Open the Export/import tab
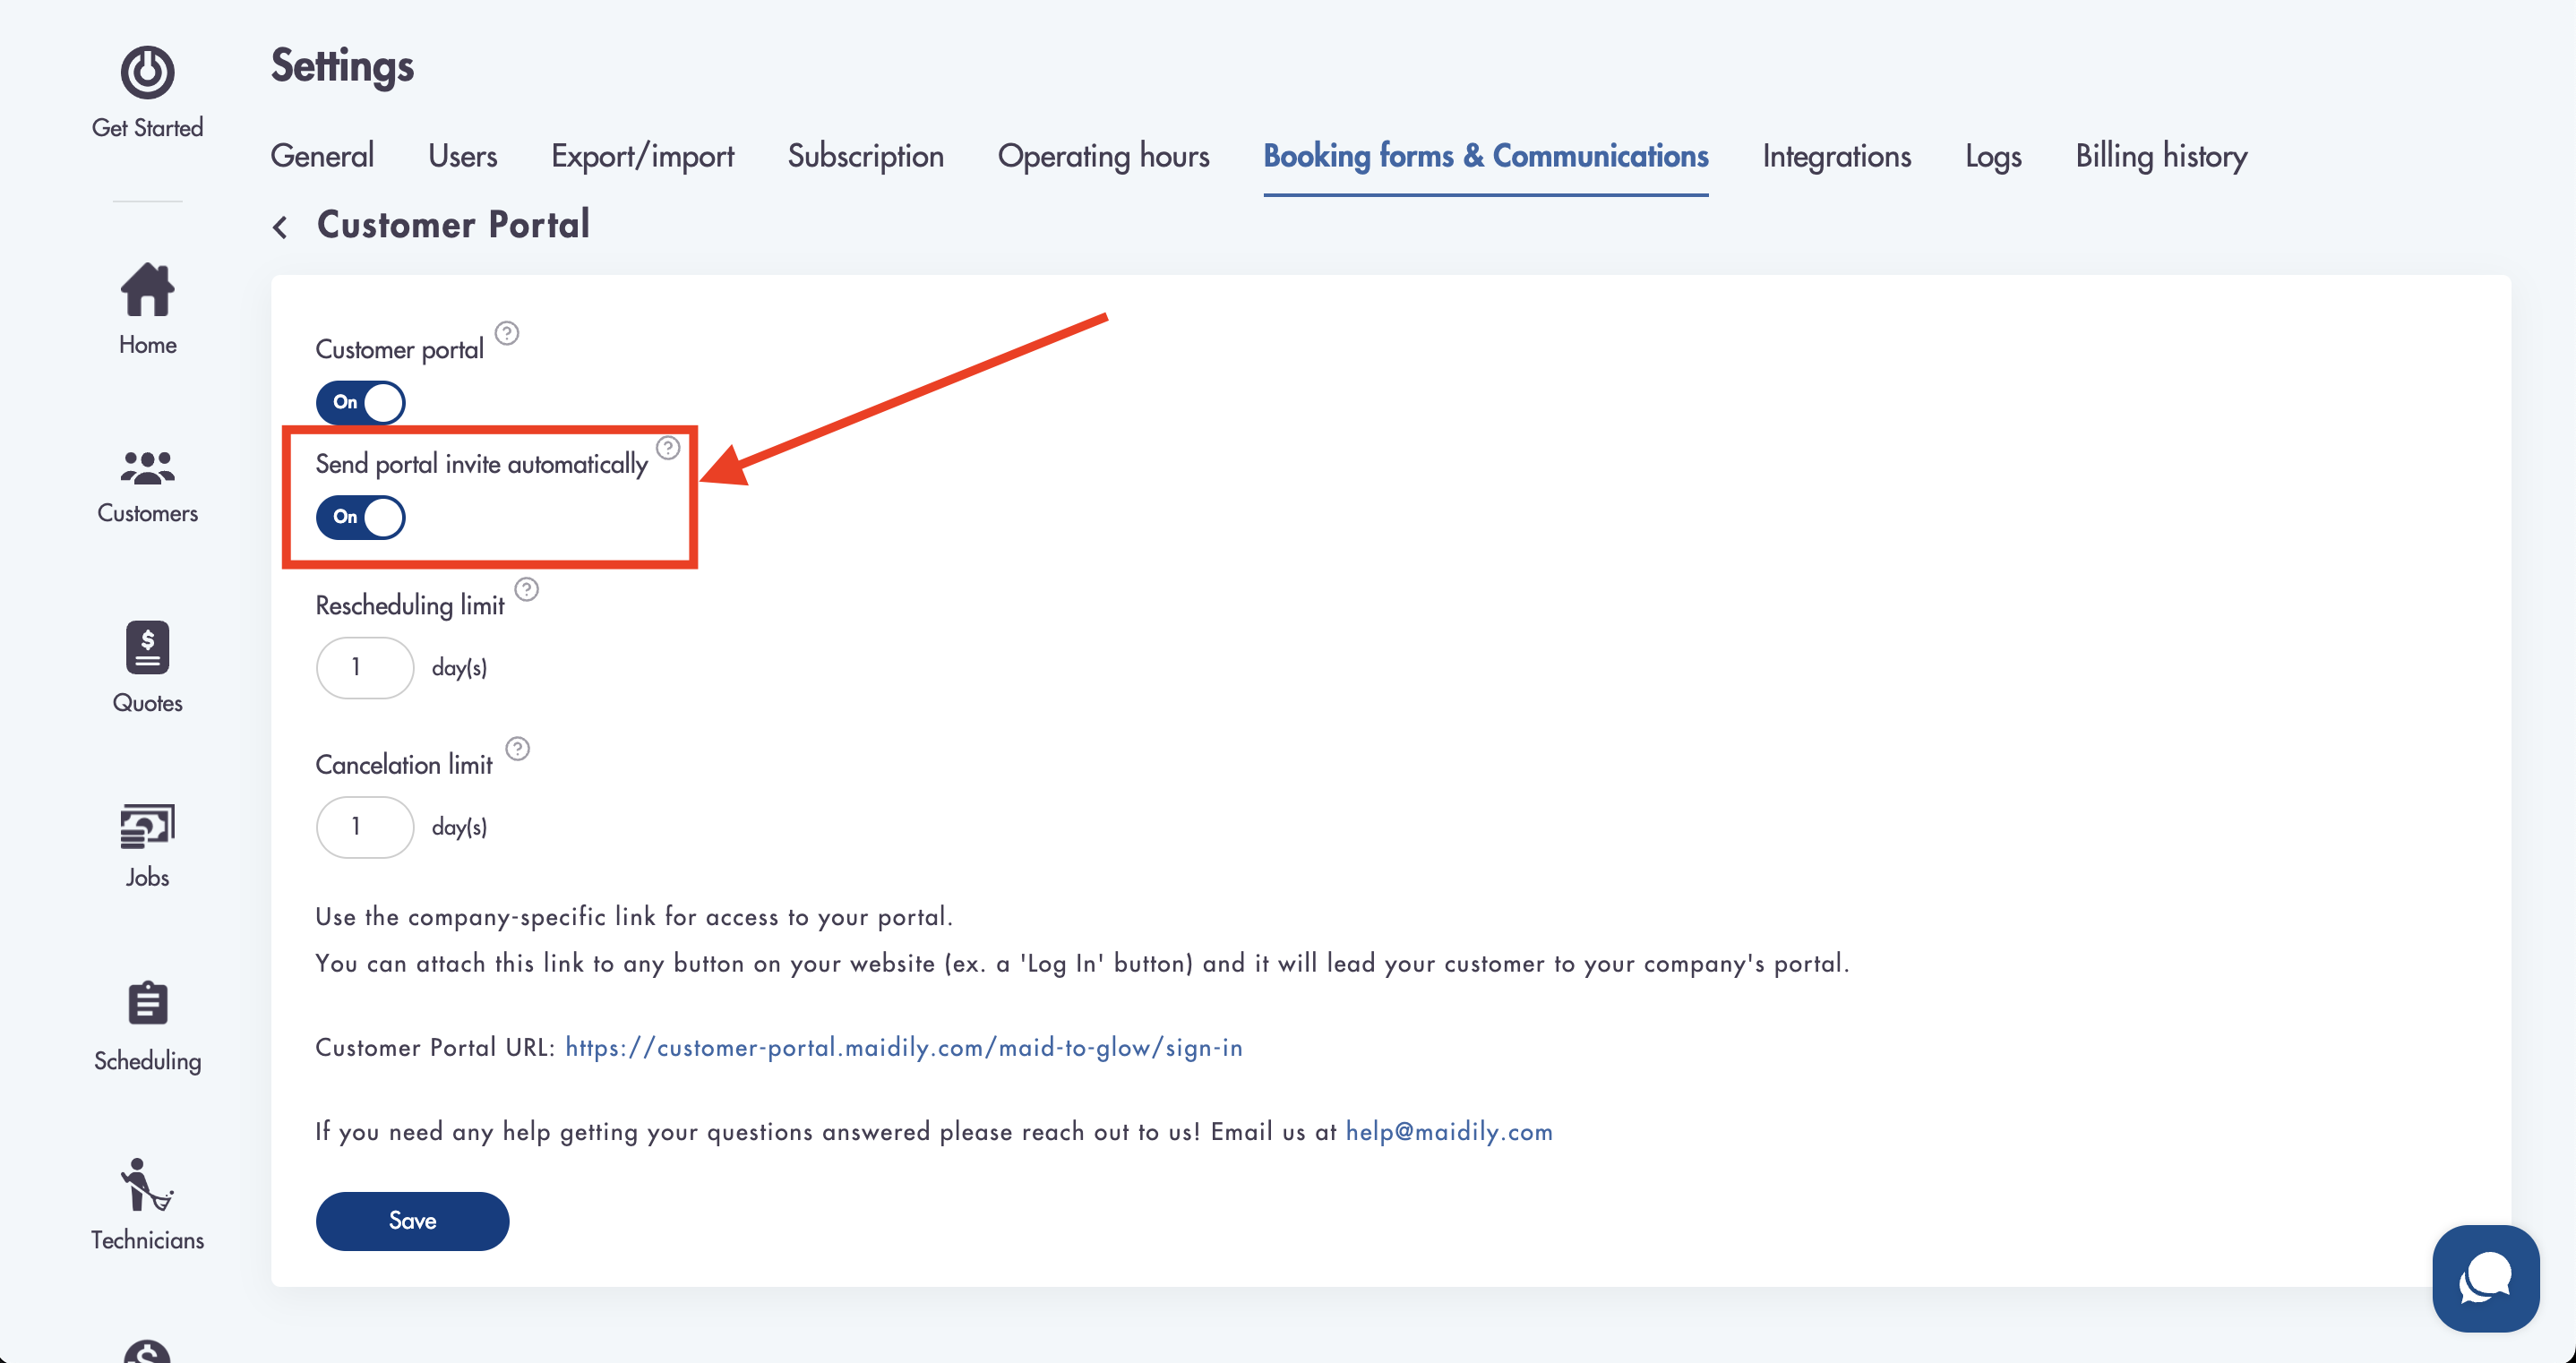 click(x=642, y=156)
